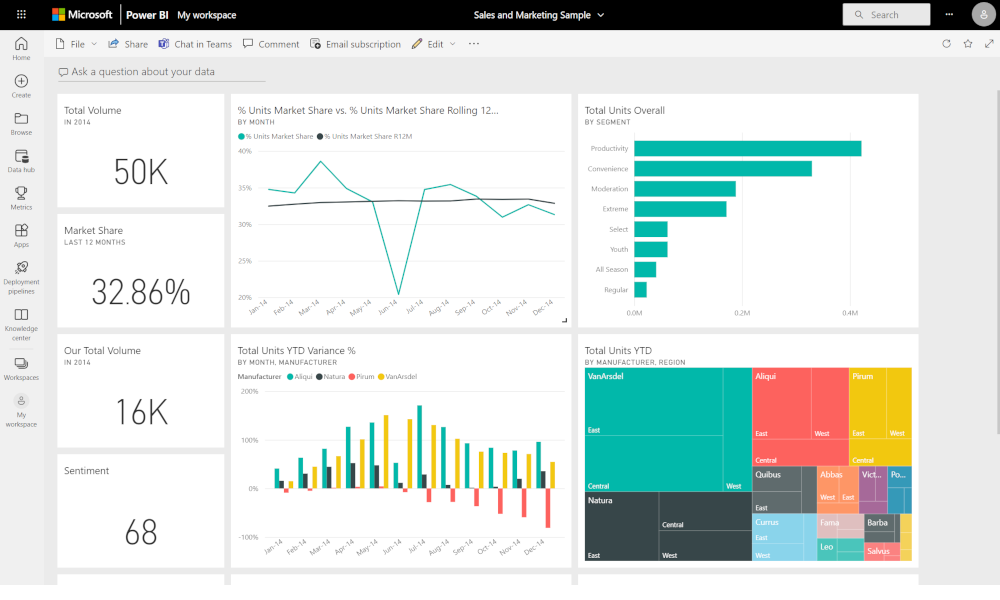Open the File menu
Viewport: 1000px width, 600px height.
pyautogui.click(x=76, y=44)
